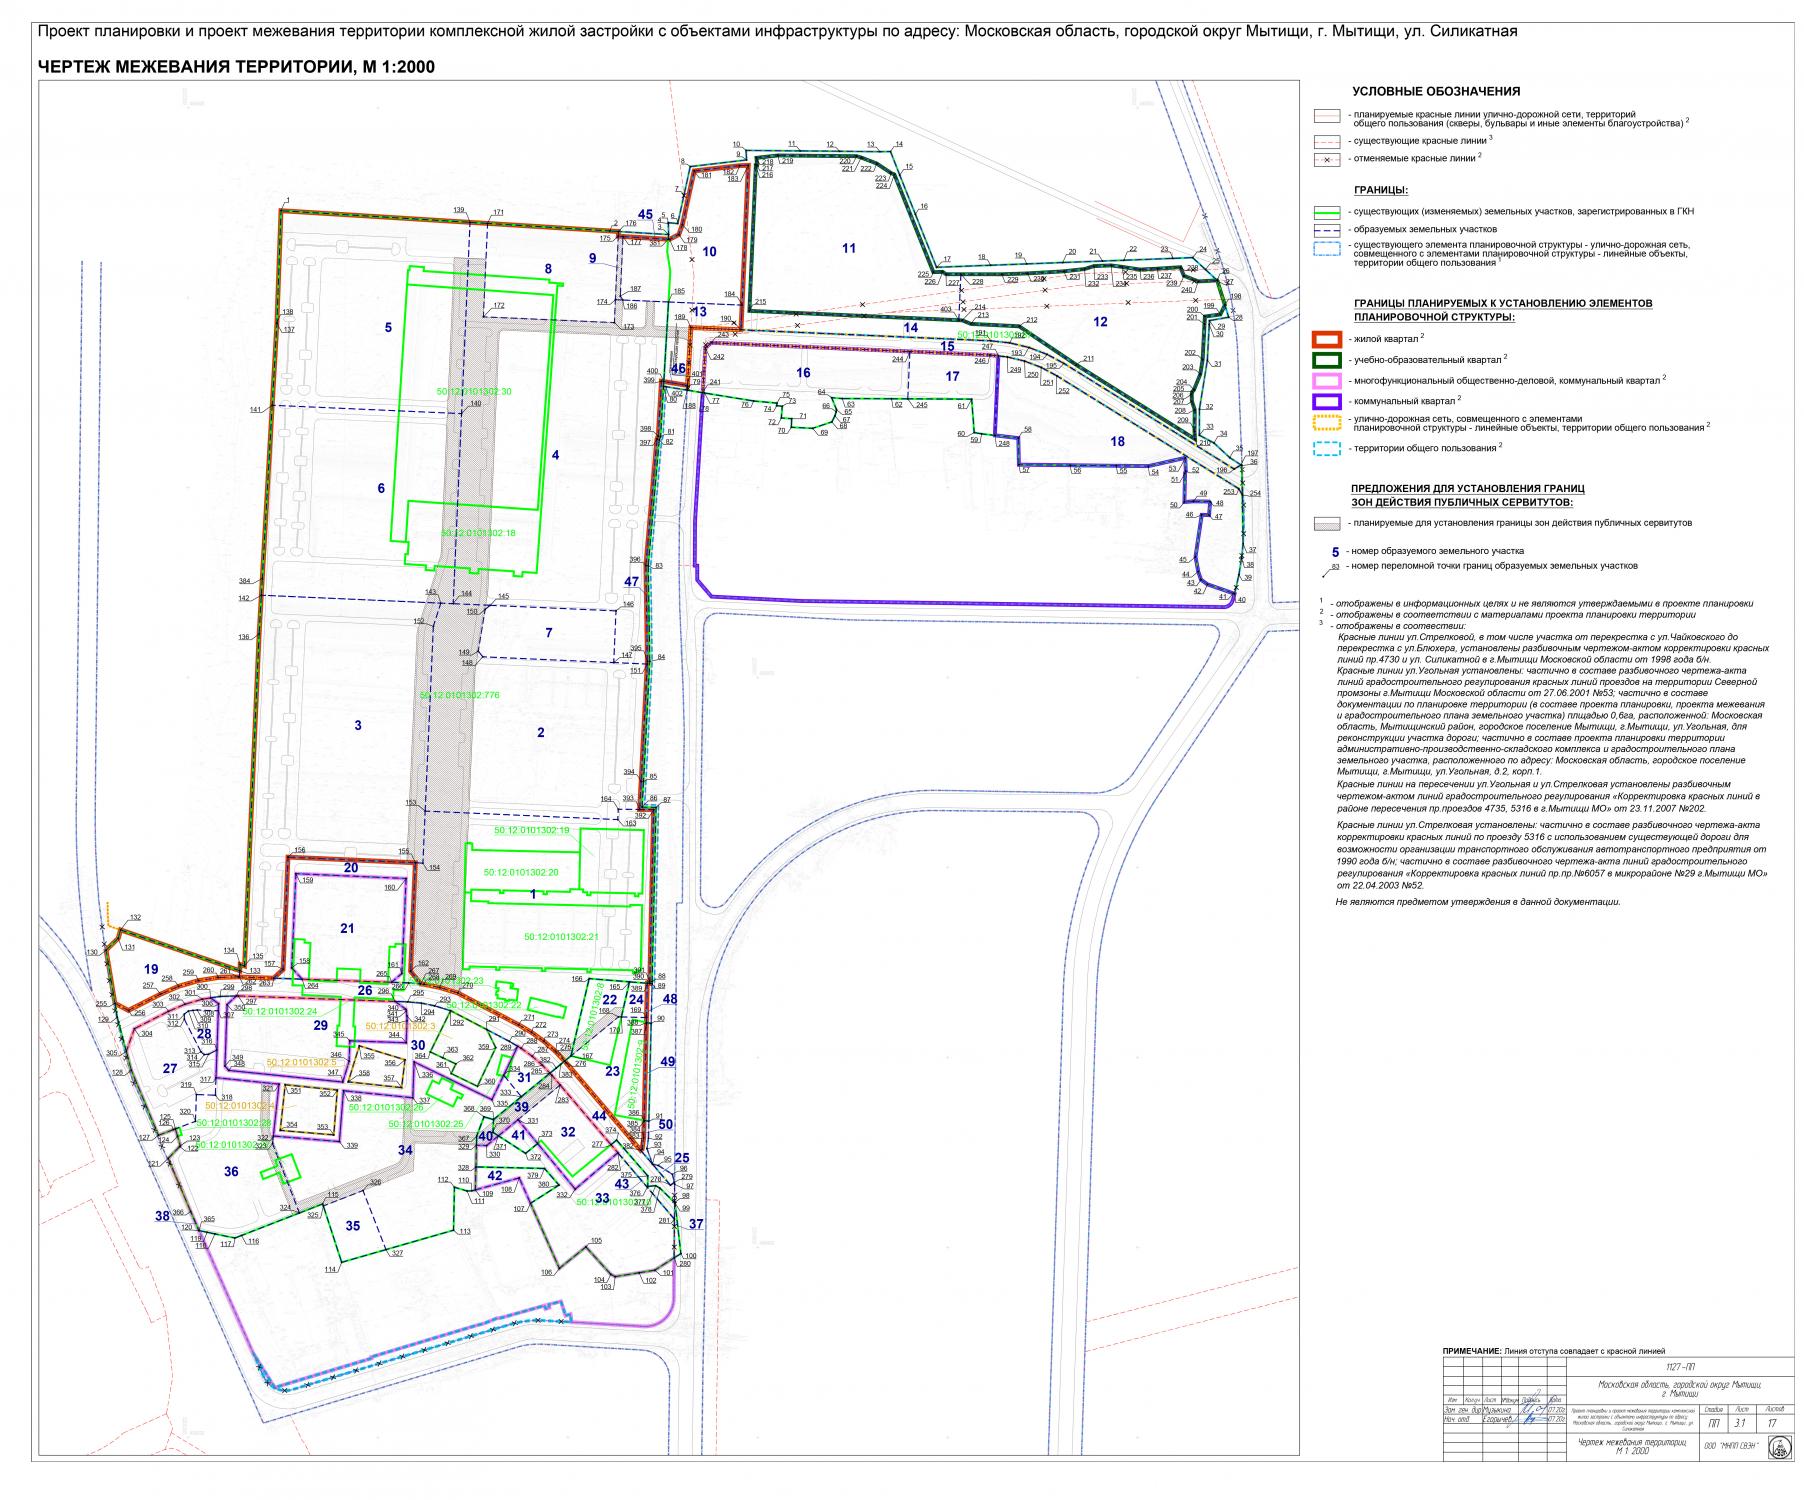Click cadastral number 50:12:0101302:30 on map
Screen dimensions: 1804x1500
(475, 392)
